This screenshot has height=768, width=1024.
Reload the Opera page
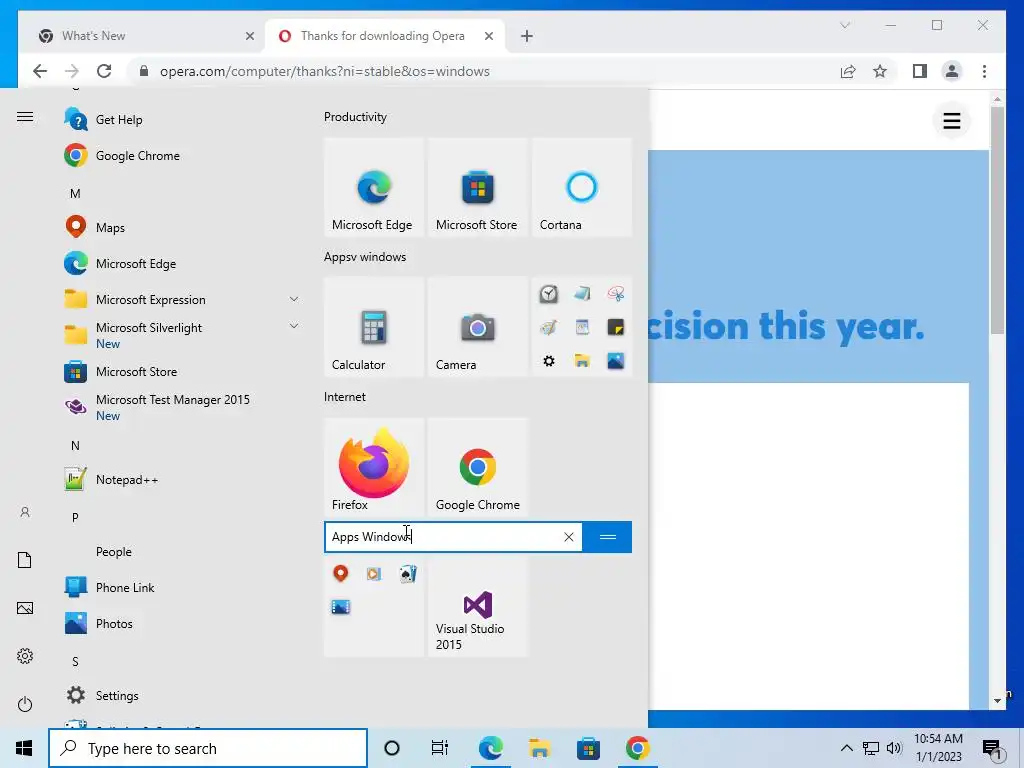click(x=104, y=71)
